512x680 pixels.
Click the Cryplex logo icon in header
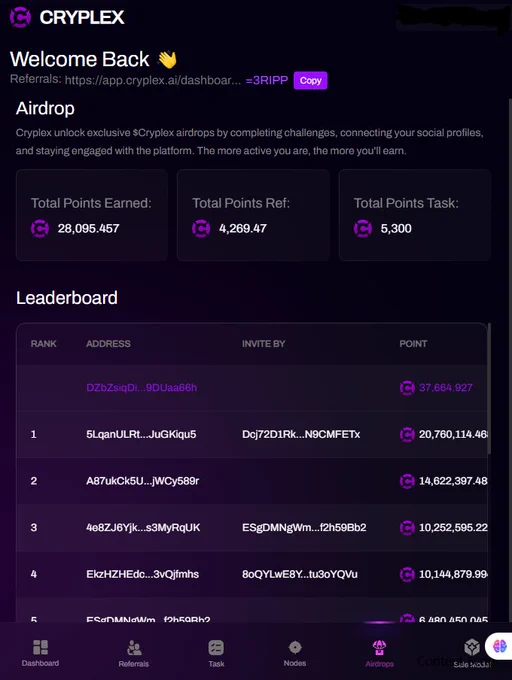(20, 17)
